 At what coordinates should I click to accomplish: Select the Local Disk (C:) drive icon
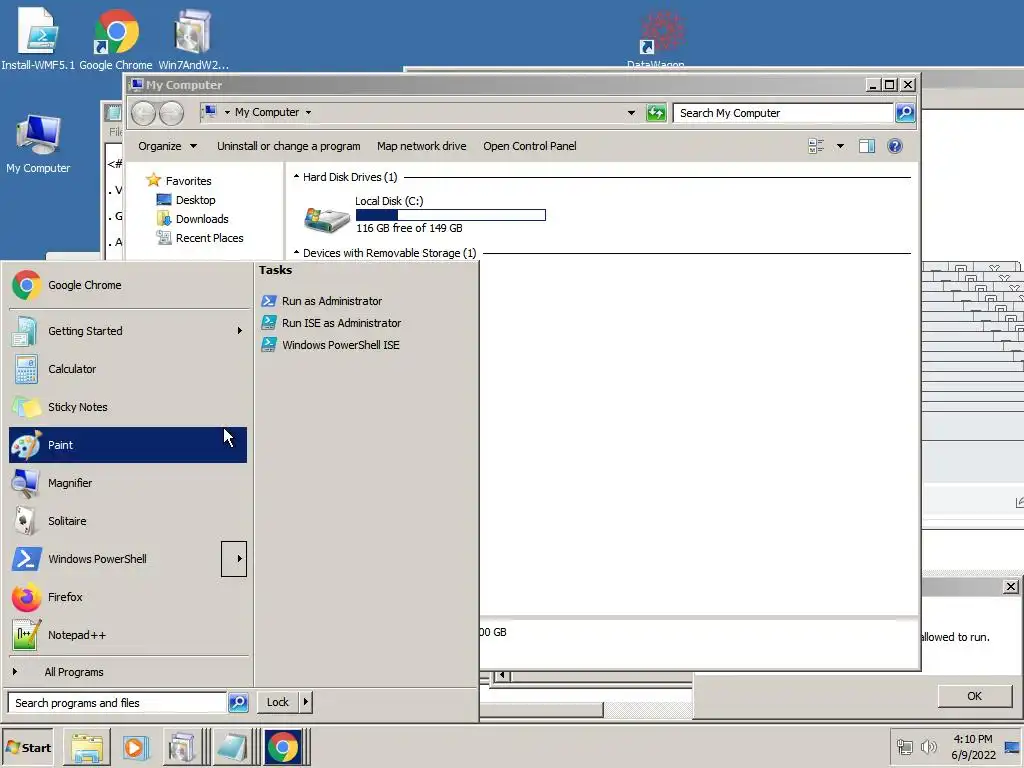click(327, 219)
